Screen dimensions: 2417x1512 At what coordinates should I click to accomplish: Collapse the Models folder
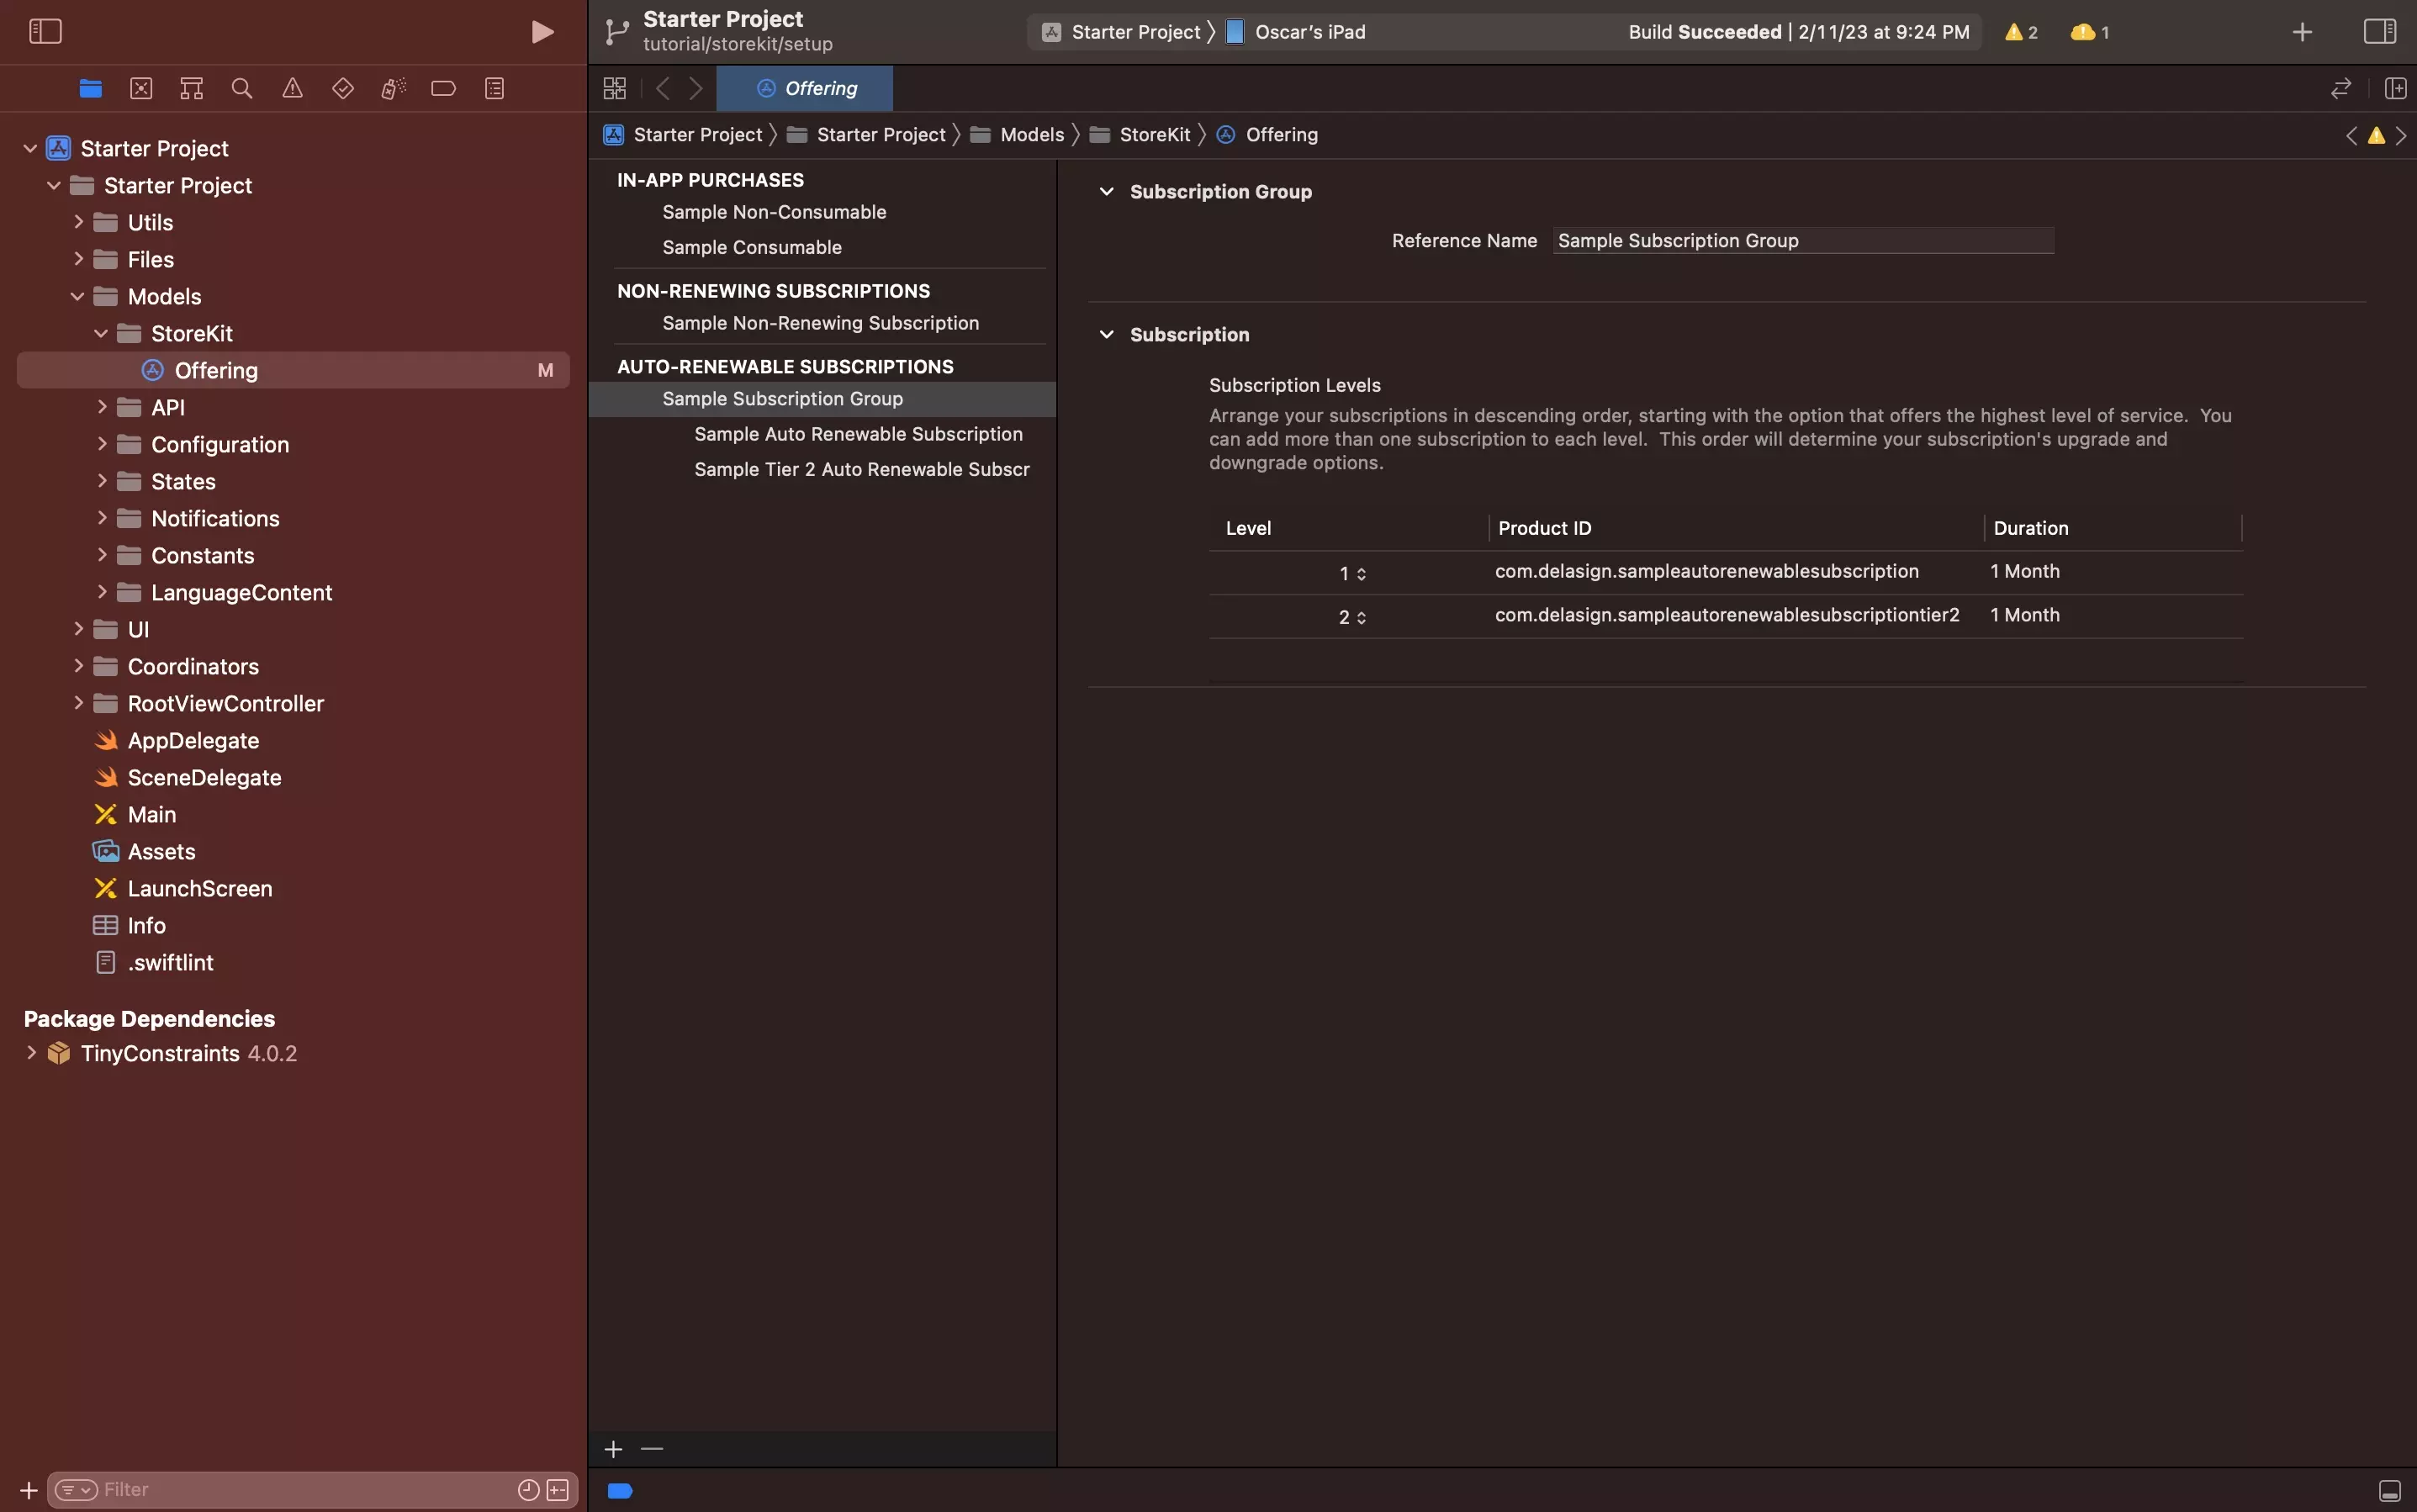click(x=78, y=296)
